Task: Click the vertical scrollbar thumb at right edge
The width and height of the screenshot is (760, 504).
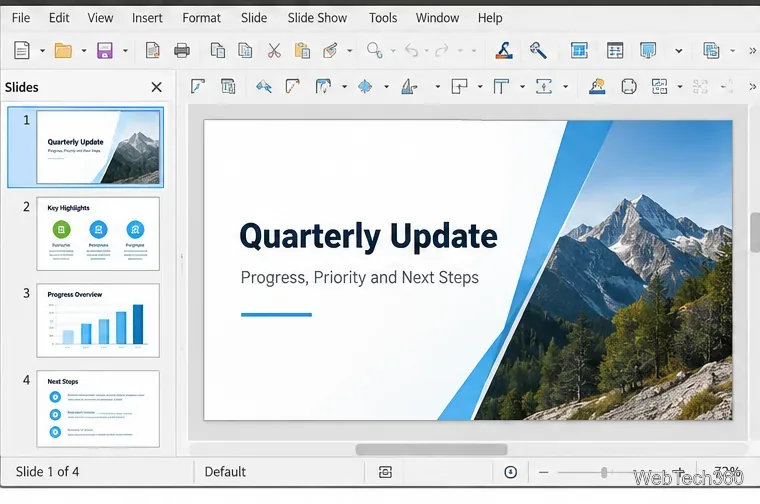Action: tap(755, 232)
